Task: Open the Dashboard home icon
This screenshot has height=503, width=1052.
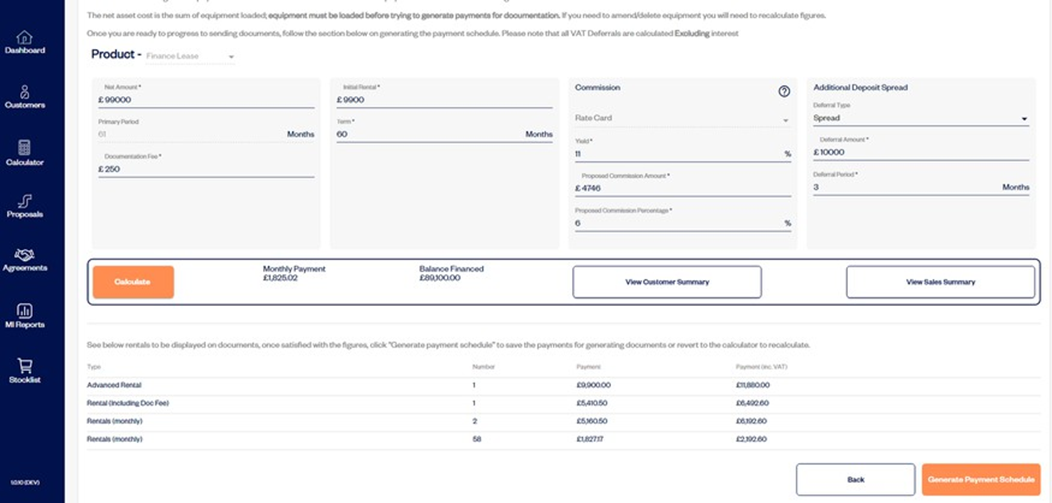Action: click(24, 38)
